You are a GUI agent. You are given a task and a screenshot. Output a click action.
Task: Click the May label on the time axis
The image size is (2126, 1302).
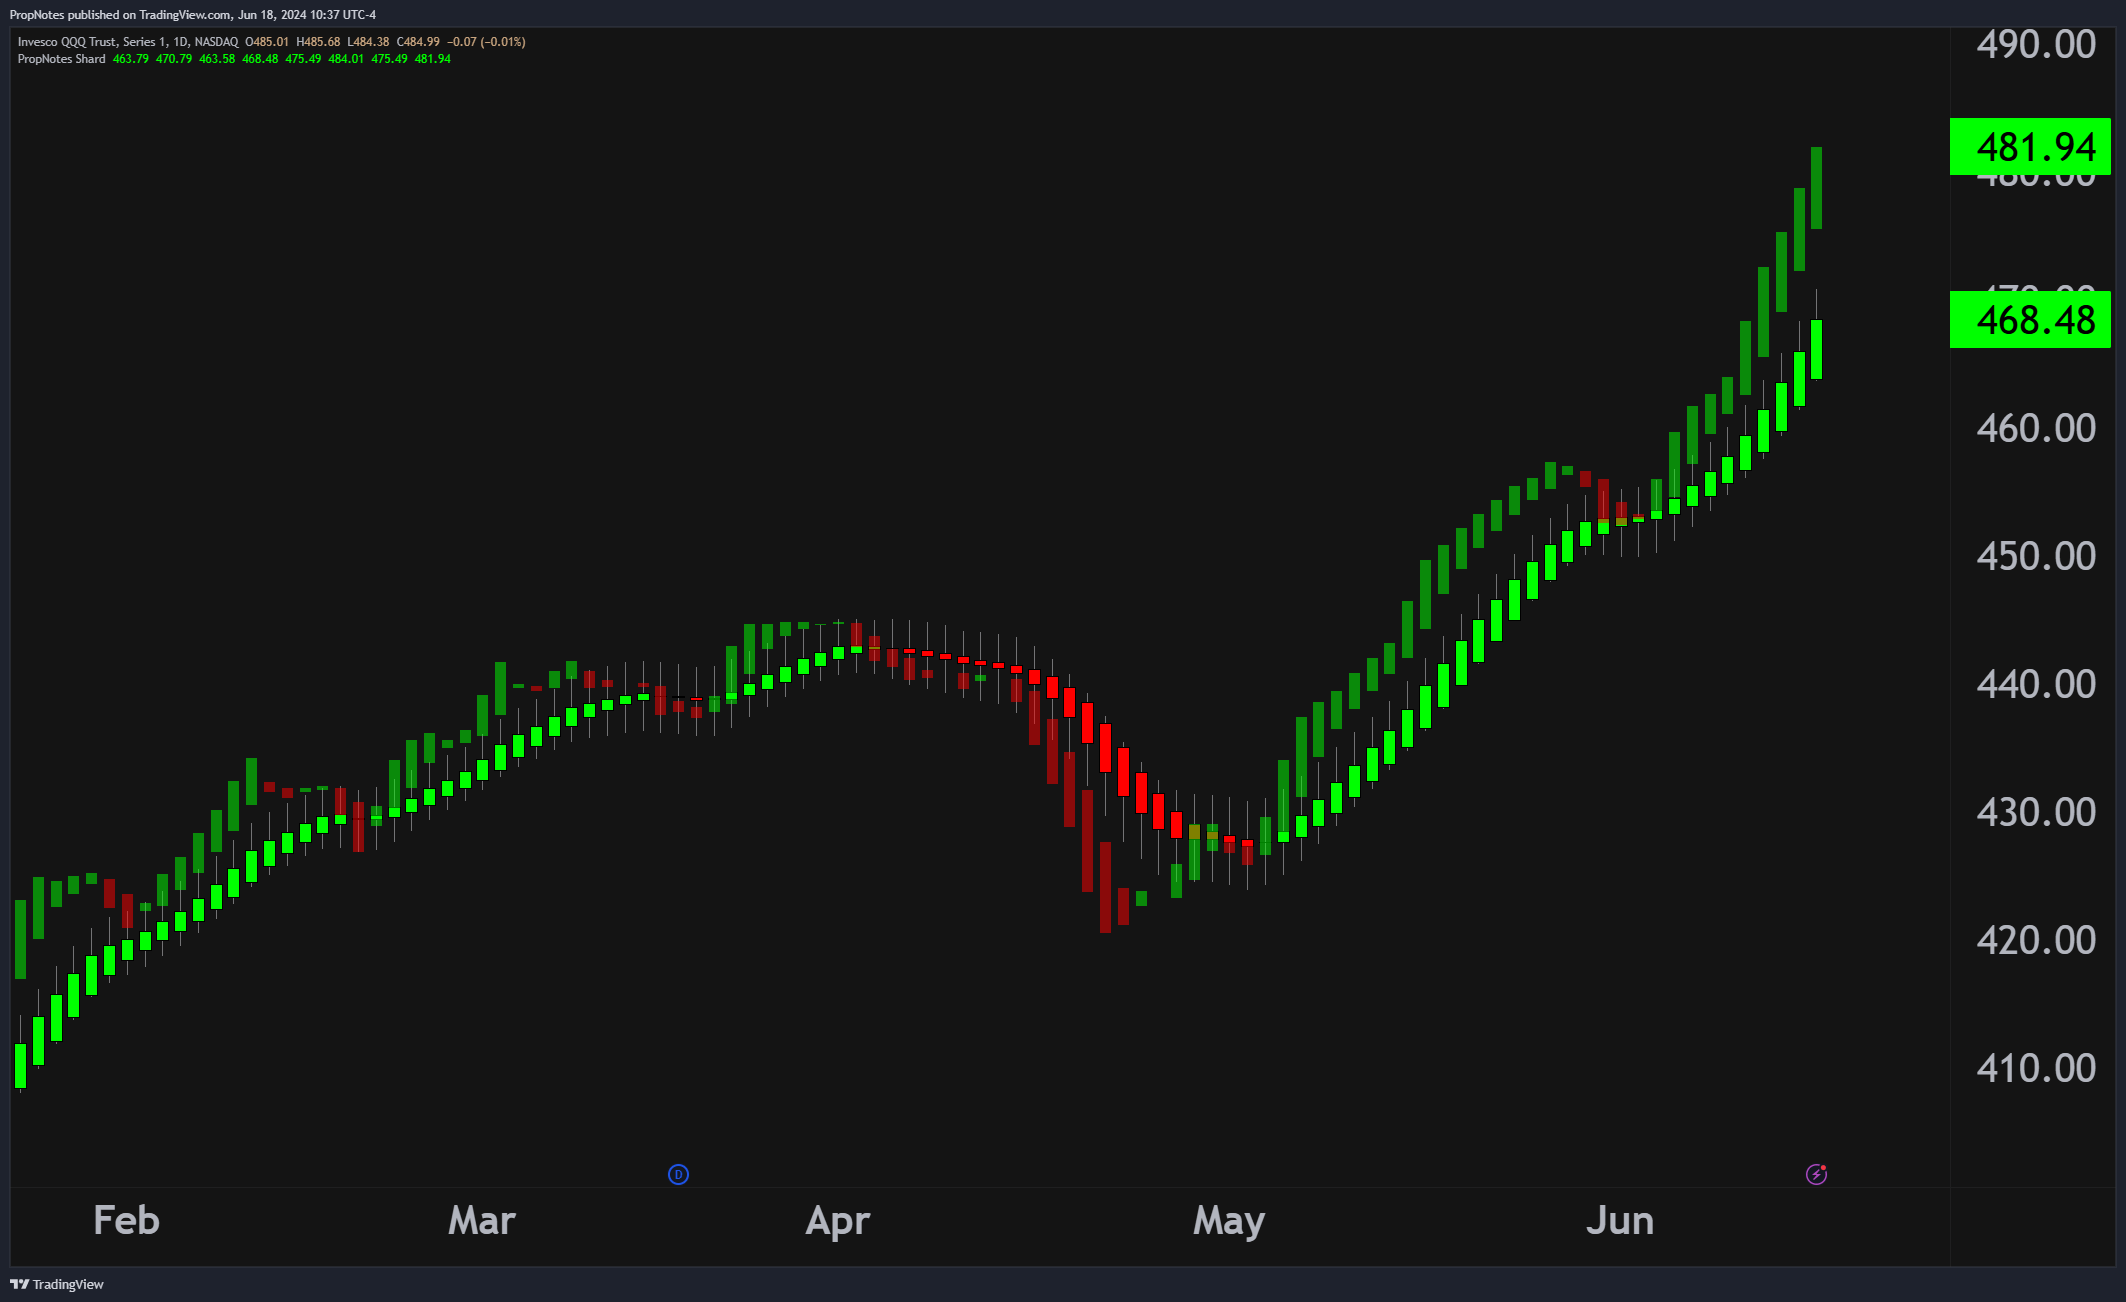1228,1221
